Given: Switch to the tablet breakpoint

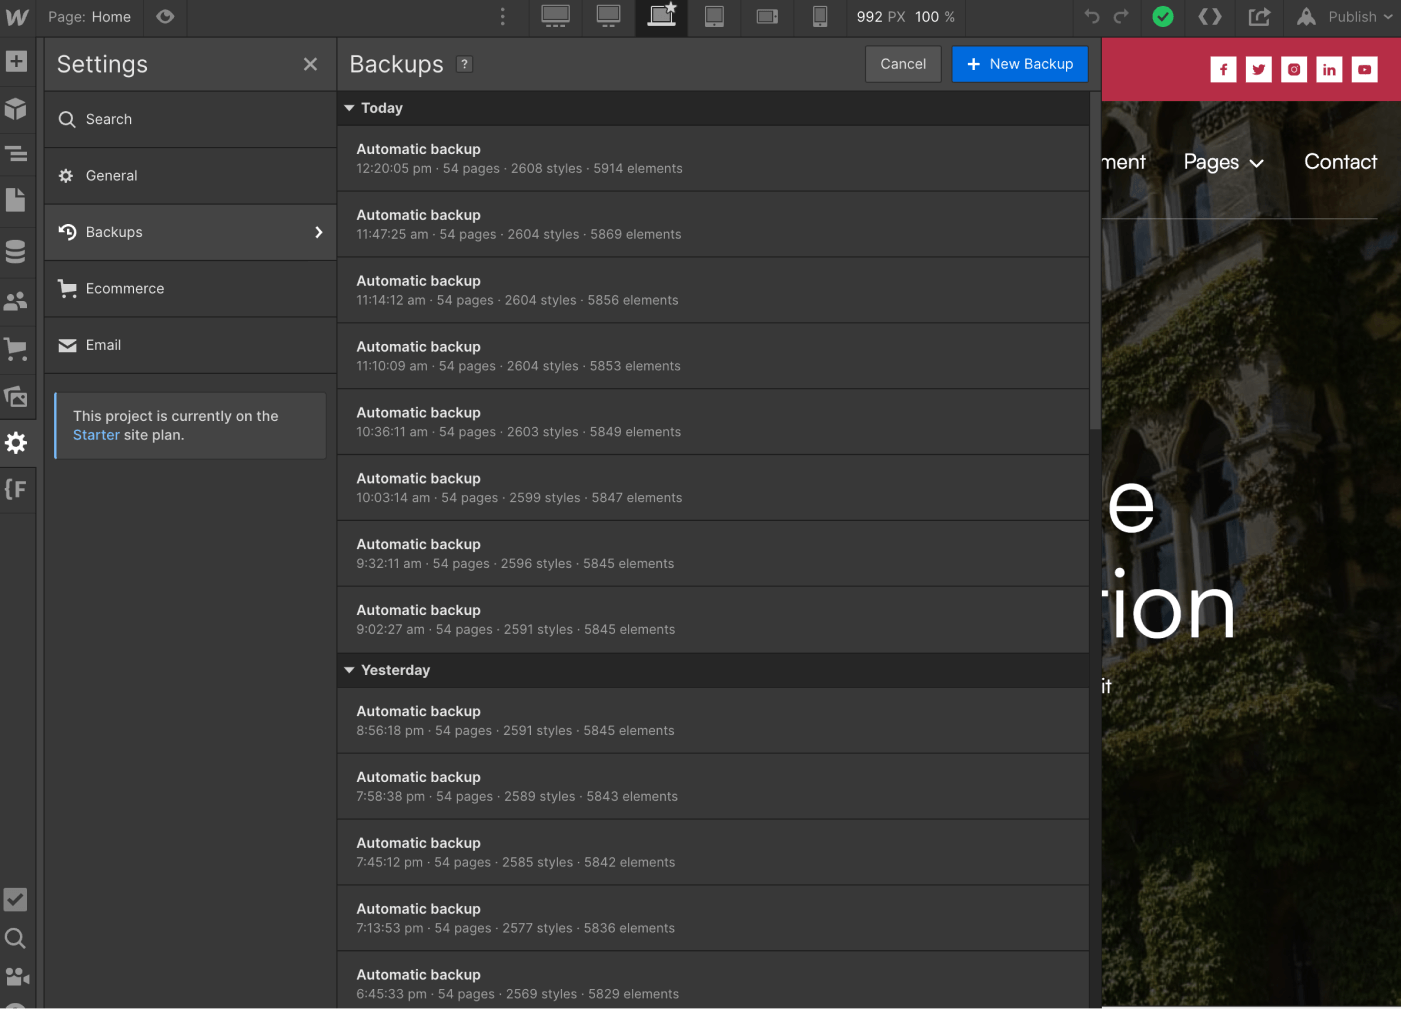Looking at the screenshot, I should coord(714,17).
